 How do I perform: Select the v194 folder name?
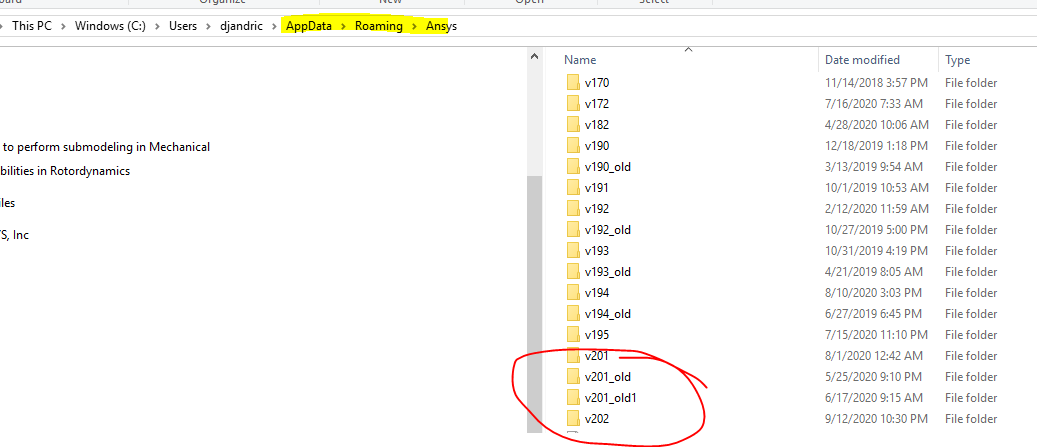(597, 292)
